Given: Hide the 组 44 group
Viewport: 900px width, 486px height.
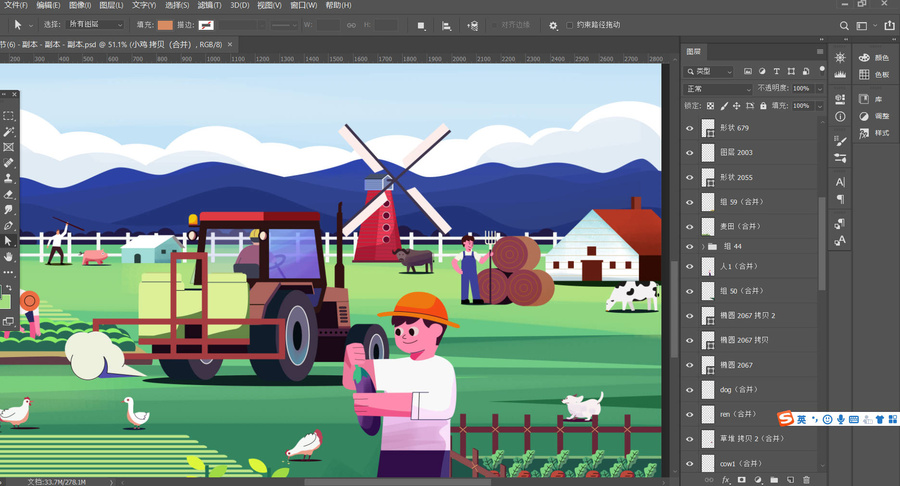Looking at the screenshot, I should 689,247.
